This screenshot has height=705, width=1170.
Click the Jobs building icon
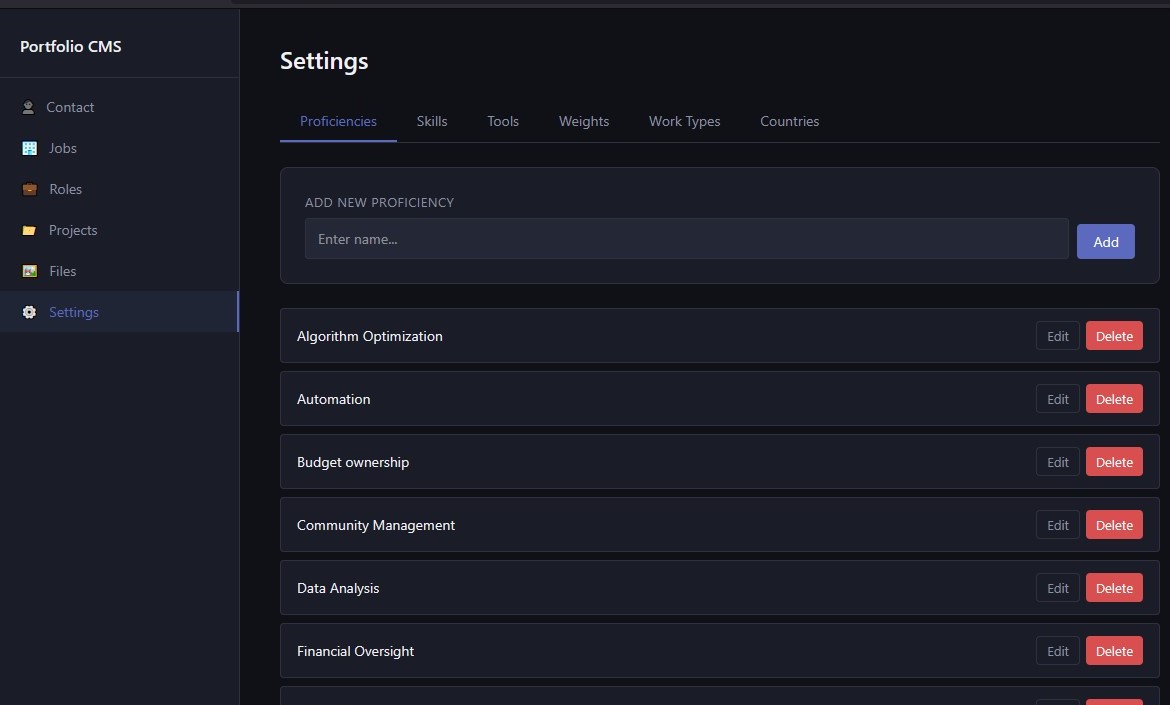click(29, 148)
